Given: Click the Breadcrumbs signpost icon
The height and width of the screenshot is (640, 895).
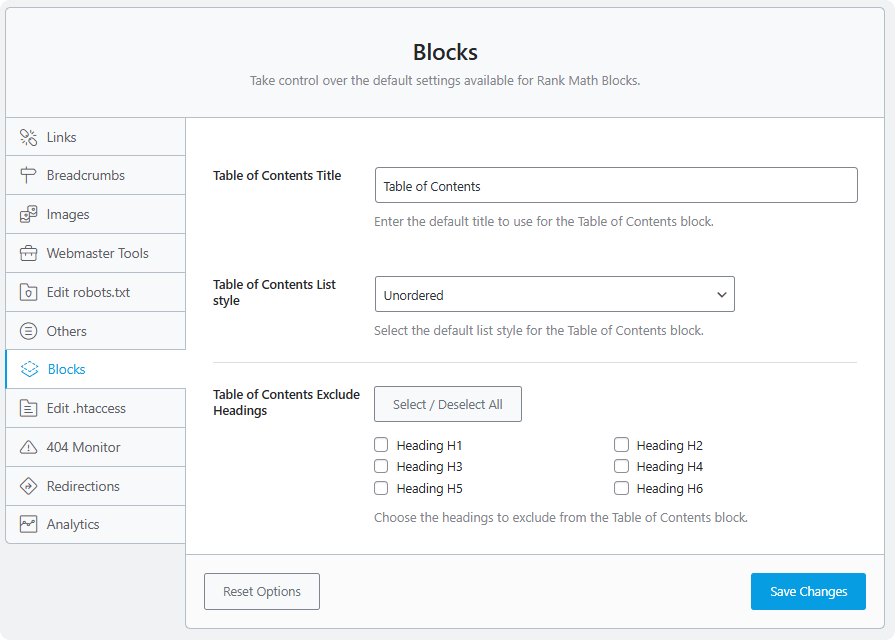Looking at the screenshot, I should click(x=28, y=175).
